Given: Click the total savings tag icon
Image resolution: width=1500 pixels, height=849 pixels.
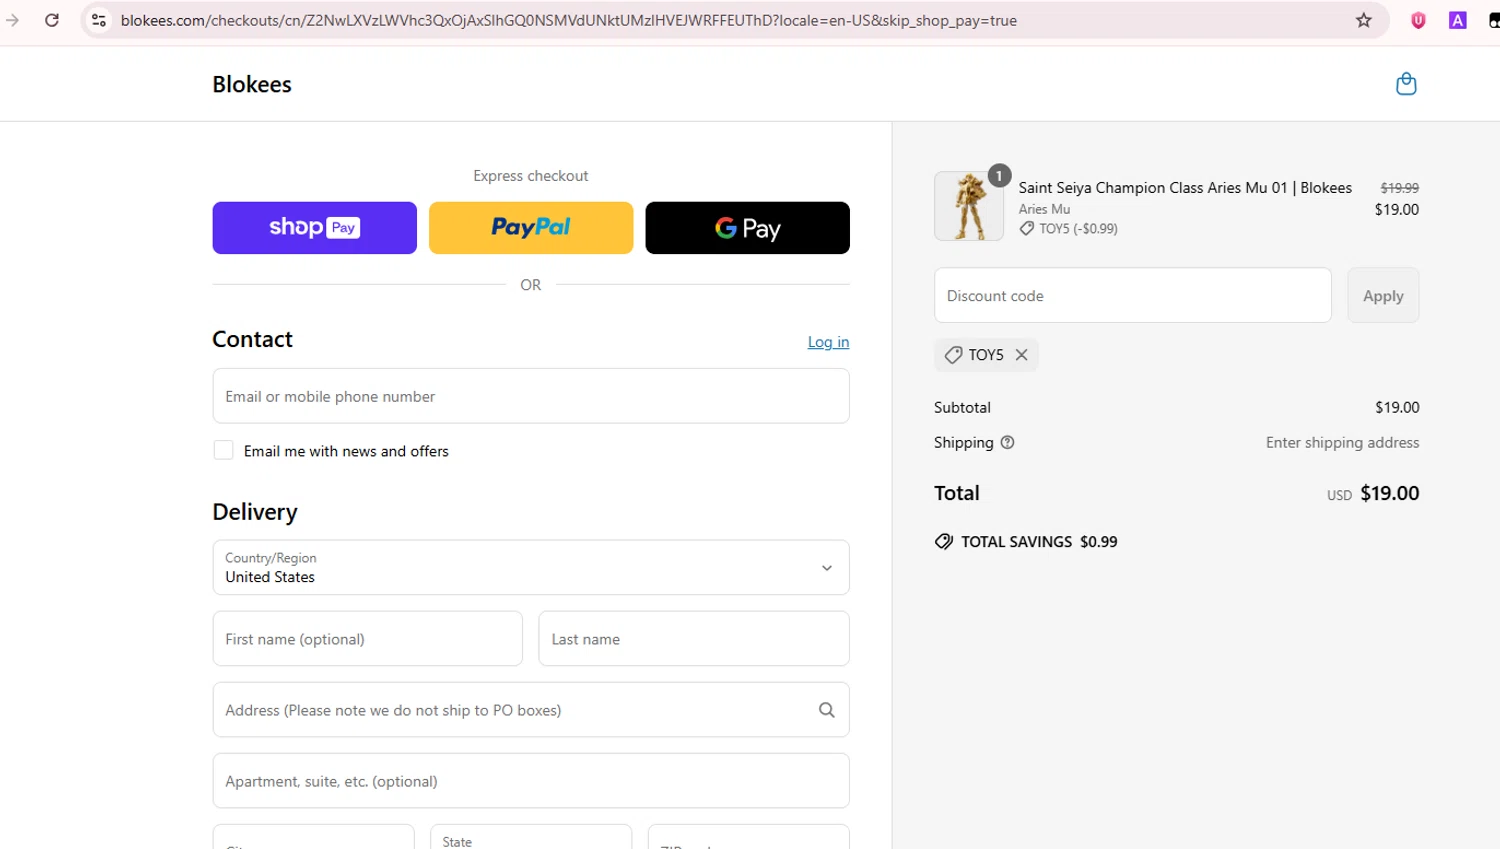Looking at the screenshot, I should click(943, 542).
